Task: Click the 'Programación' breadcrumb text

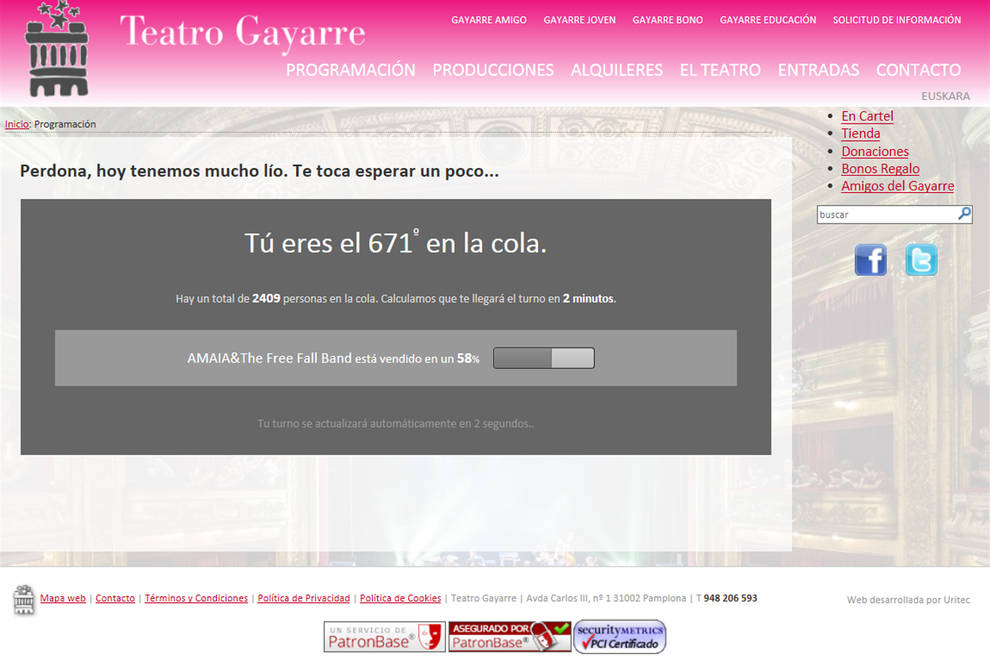Action: 65,124
